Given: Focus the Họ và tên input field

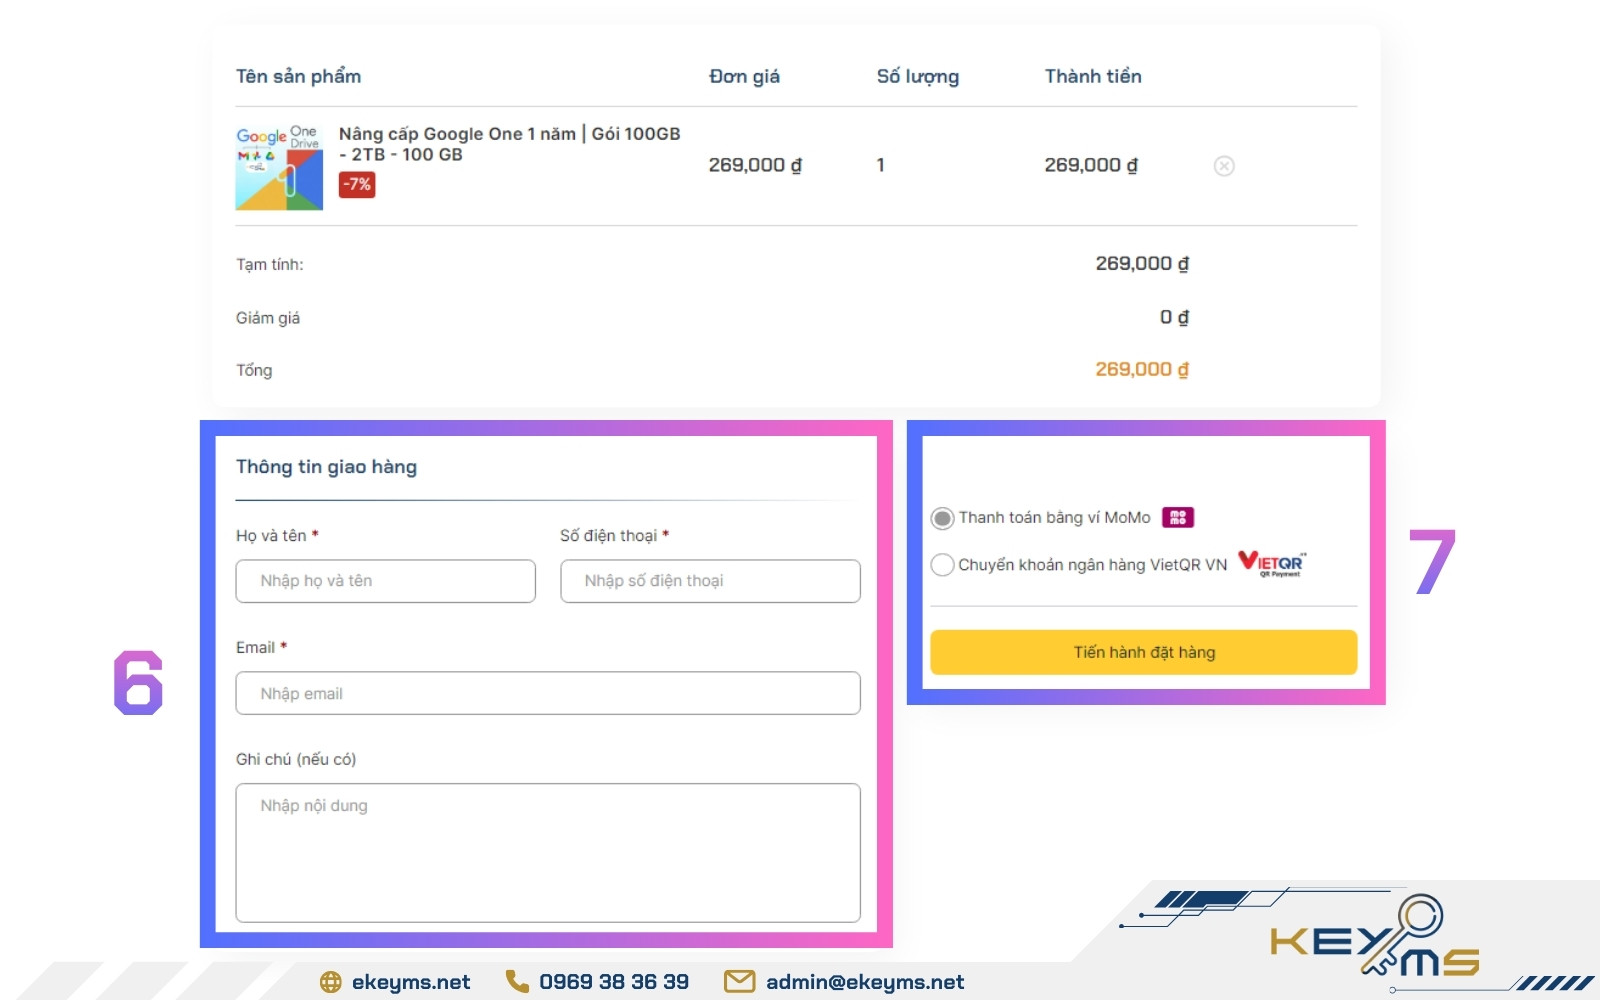Looking at the screenshot, I should (x=385, y=581).
